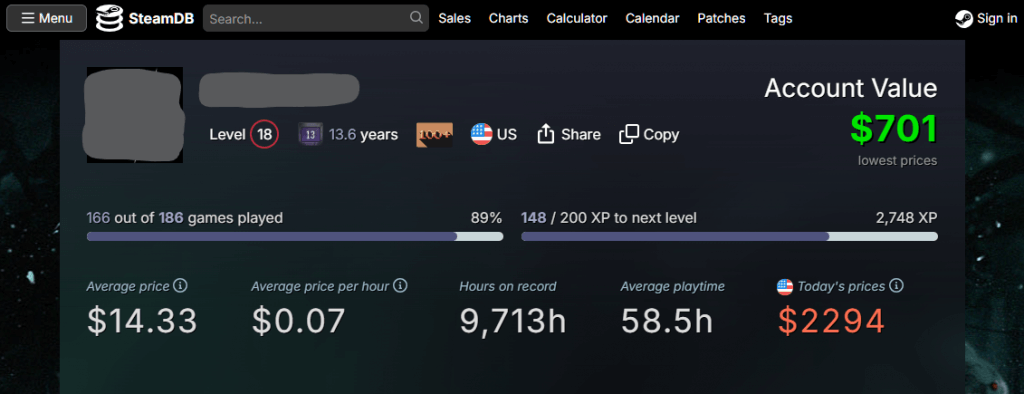
Task: Click the Steam icon beside Sign in
Action: coord(964,19)
